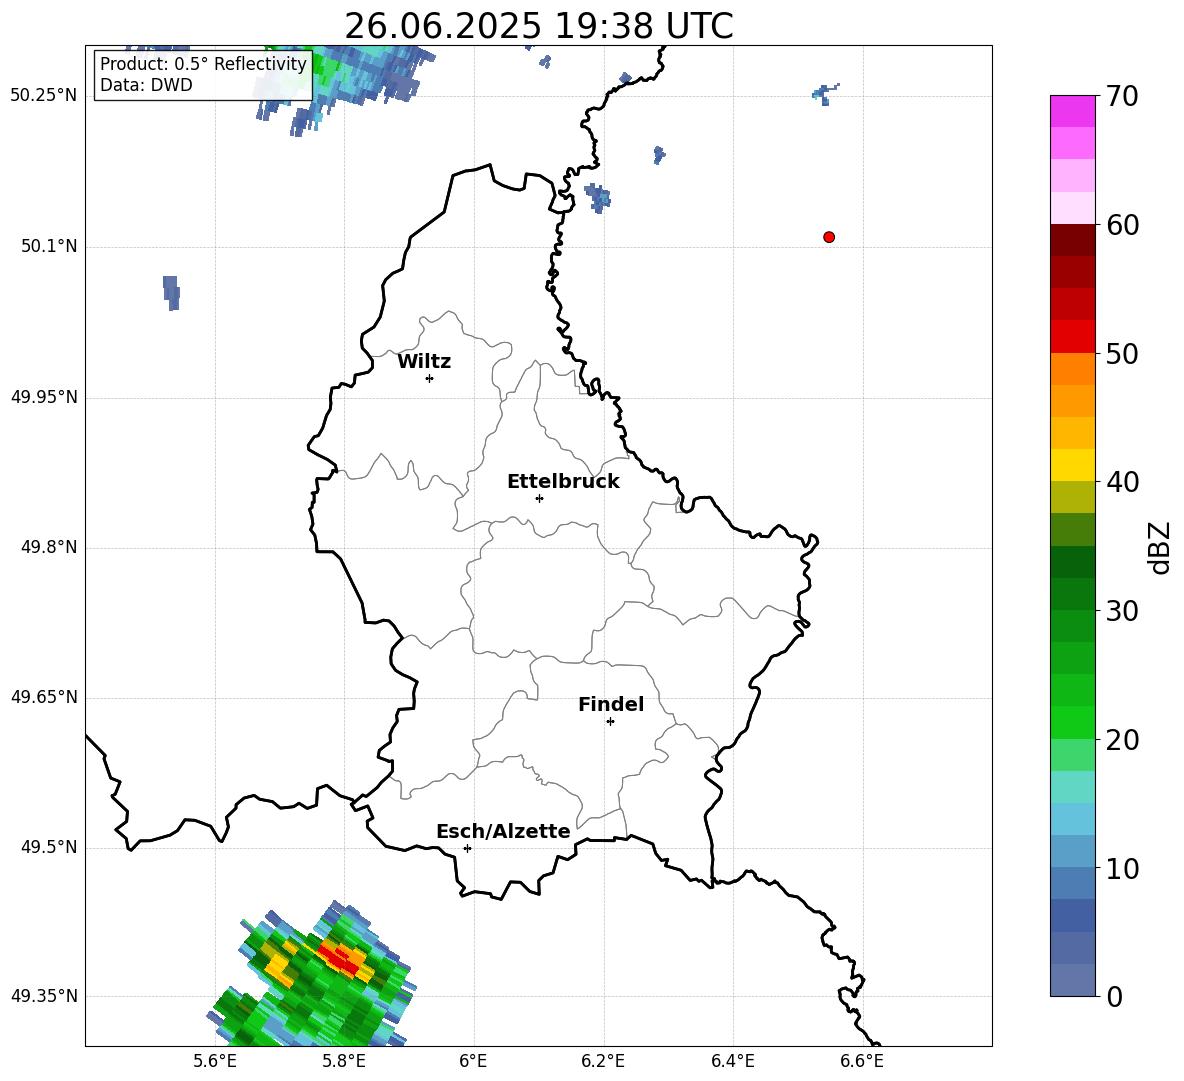Click the "Product: 0.5° Reflectivity" text

pos(203,63)
